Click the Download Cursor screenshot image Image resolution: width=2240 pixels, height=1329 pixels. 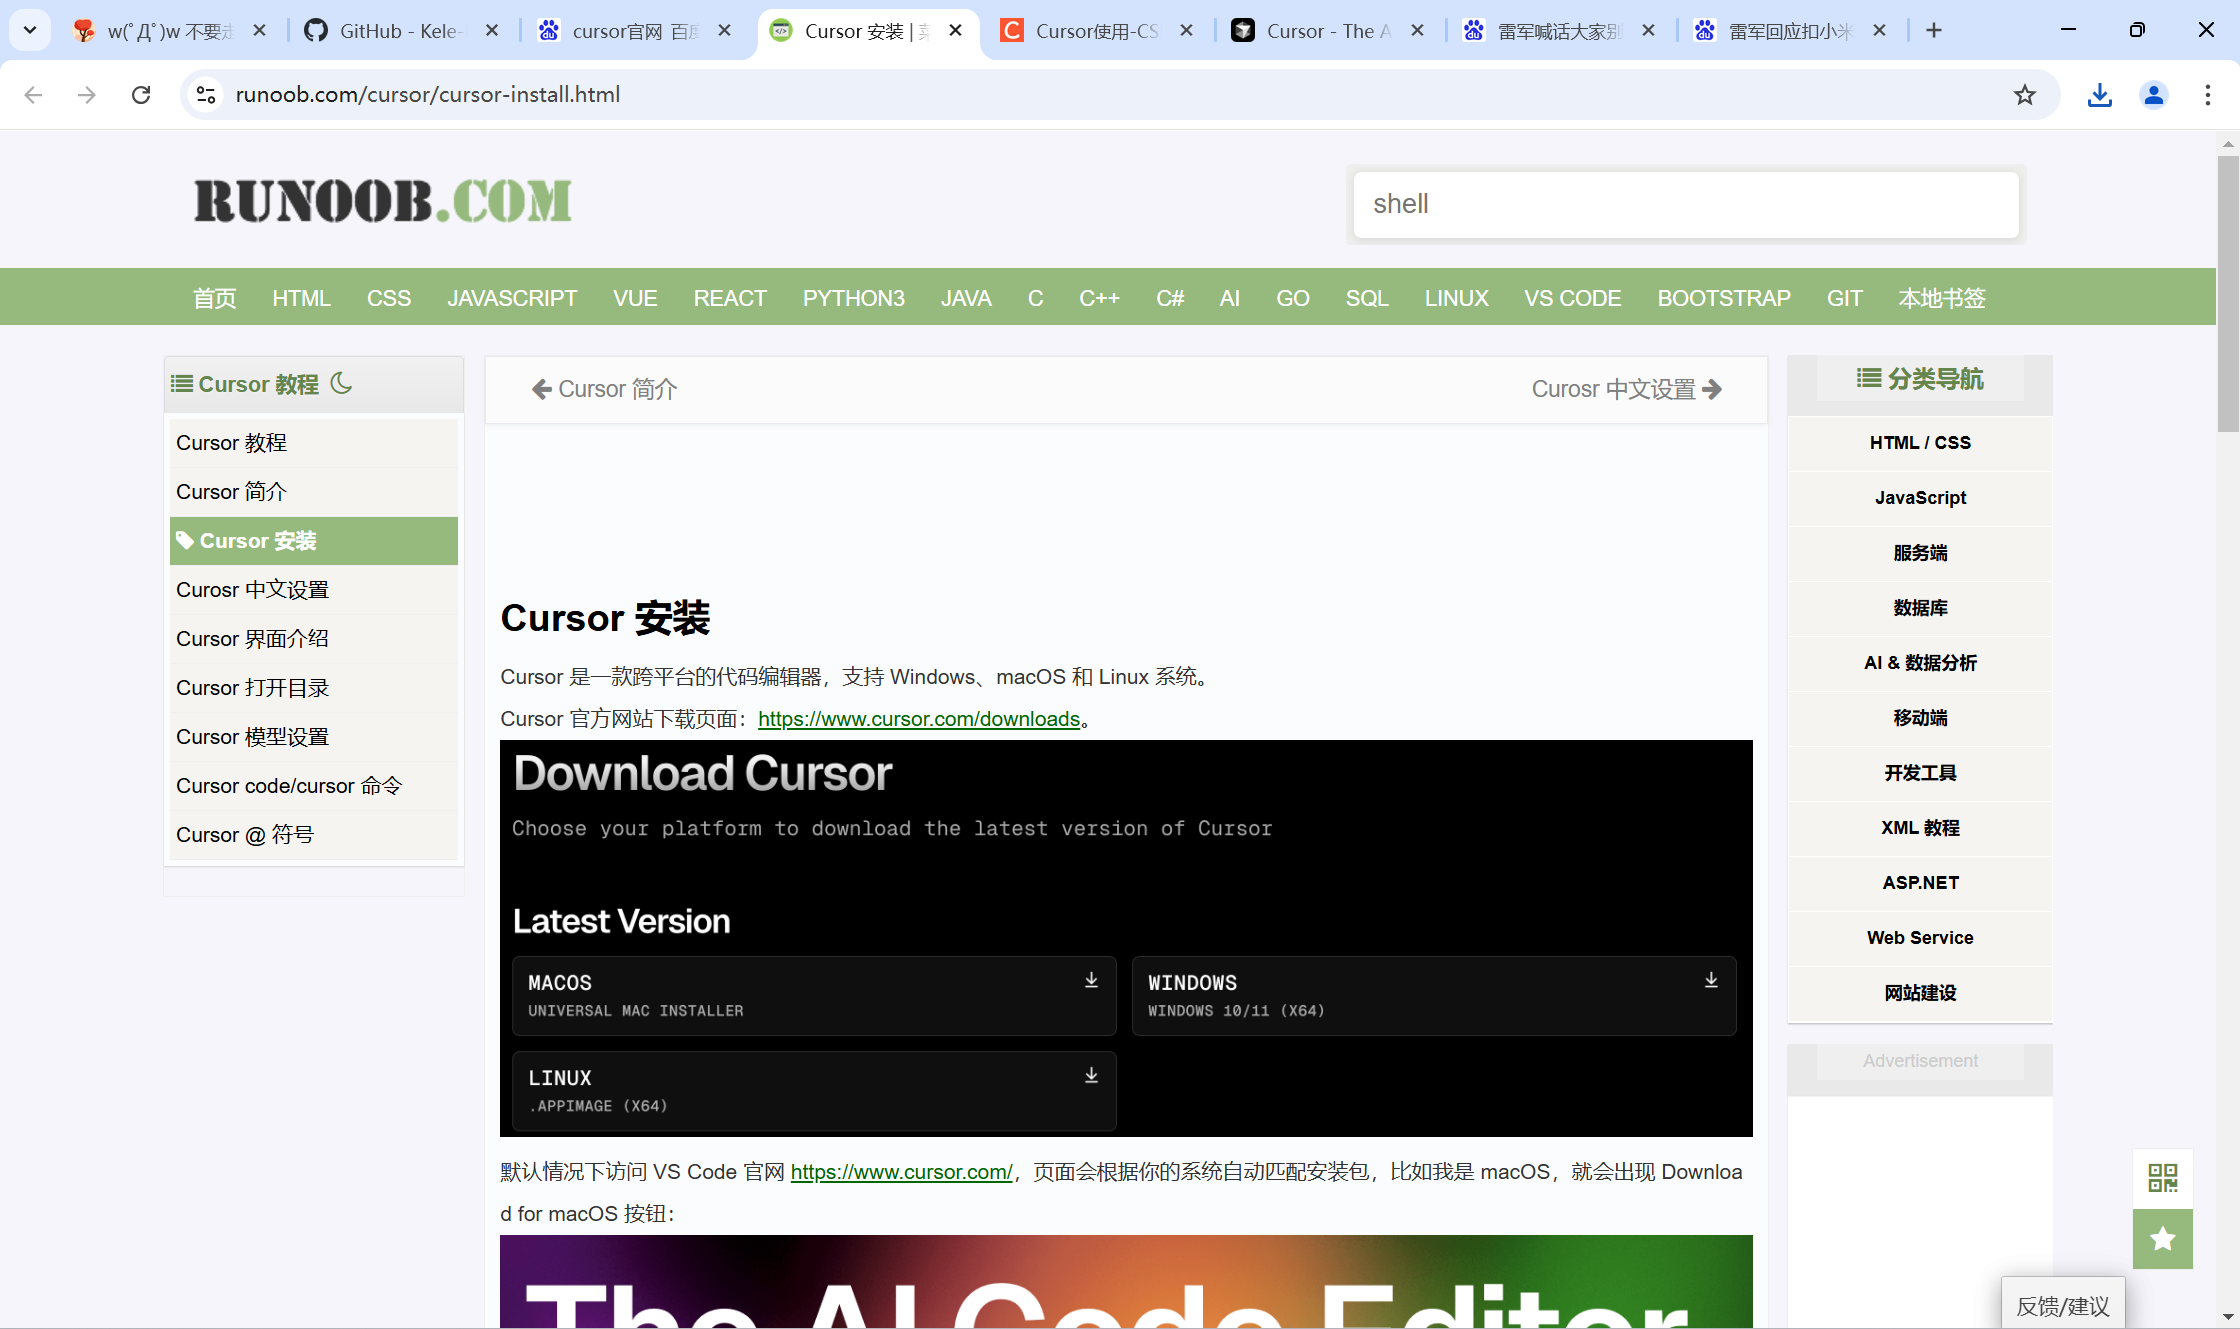tap(1126, 938)
